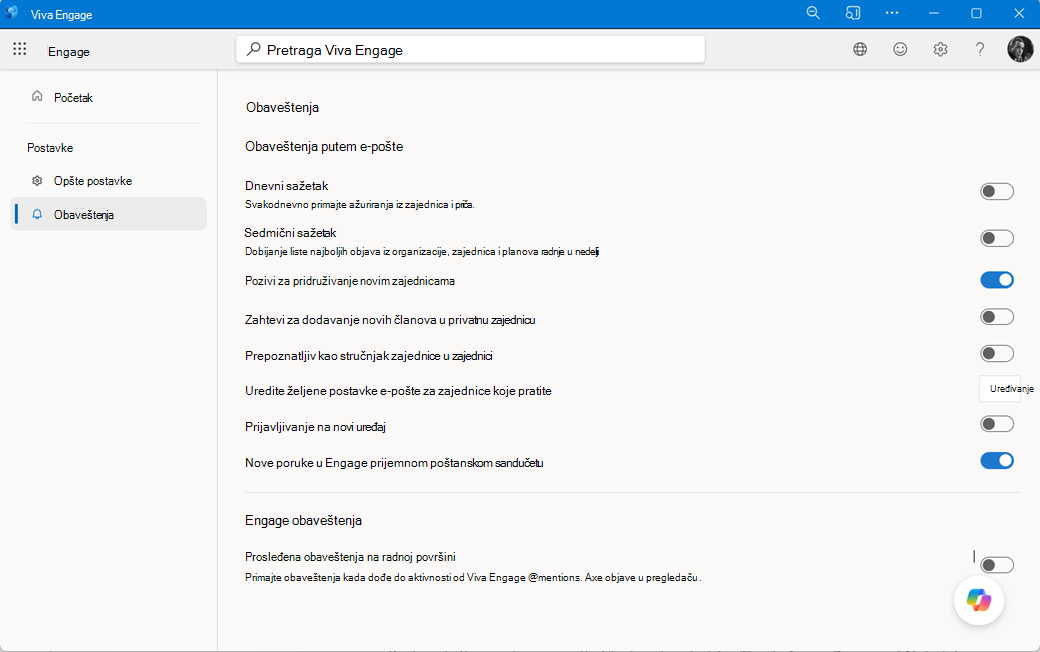Image resolution: width=1040 pixels, height=652 pixels.
Task: Click the Viva Engage logo in title bar
Action: [11, 13]
